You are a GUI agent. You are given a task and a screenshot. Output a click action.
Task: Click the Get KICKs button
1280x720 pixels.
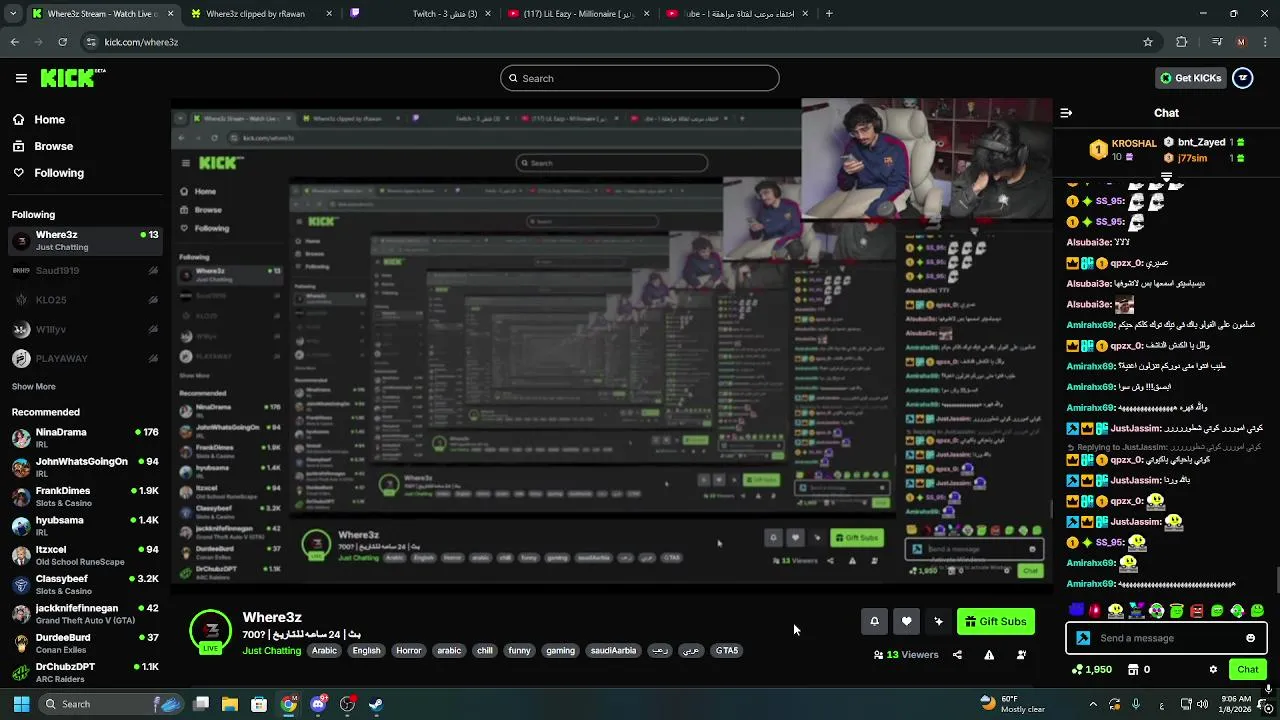tap(1190, 78)
